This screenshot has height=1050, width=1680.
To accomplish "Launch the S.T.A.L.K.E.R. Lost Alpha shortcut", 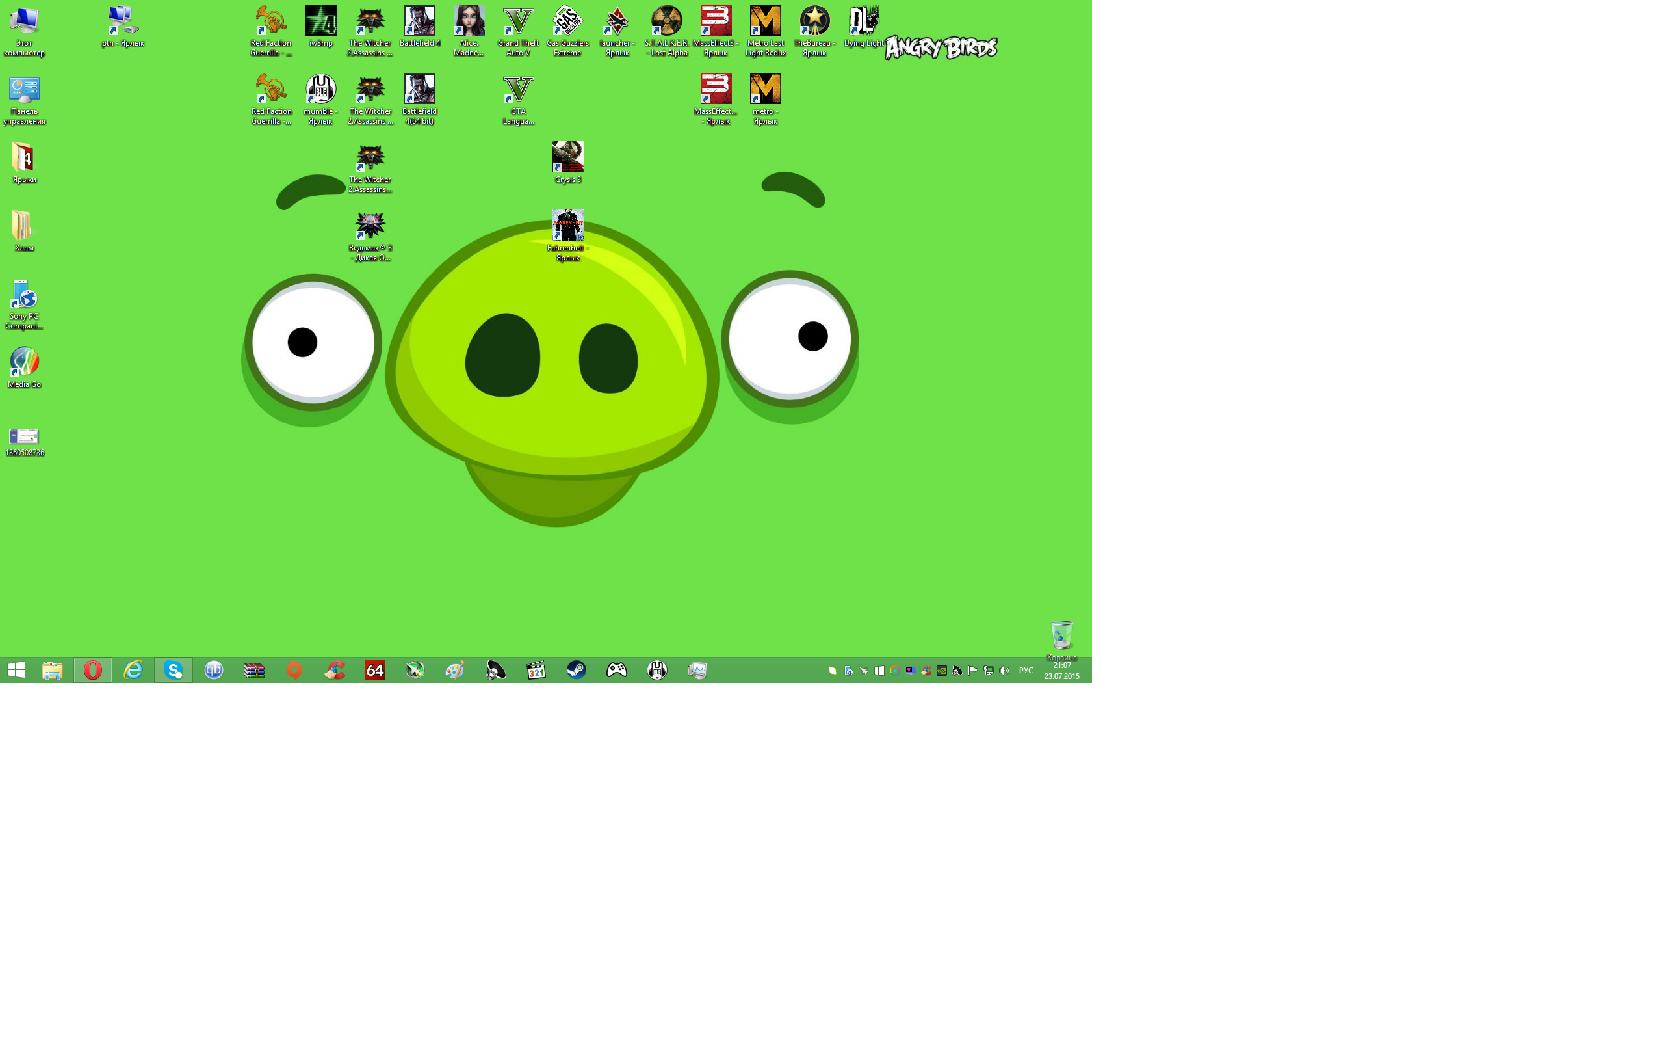I will click(666, 31).
